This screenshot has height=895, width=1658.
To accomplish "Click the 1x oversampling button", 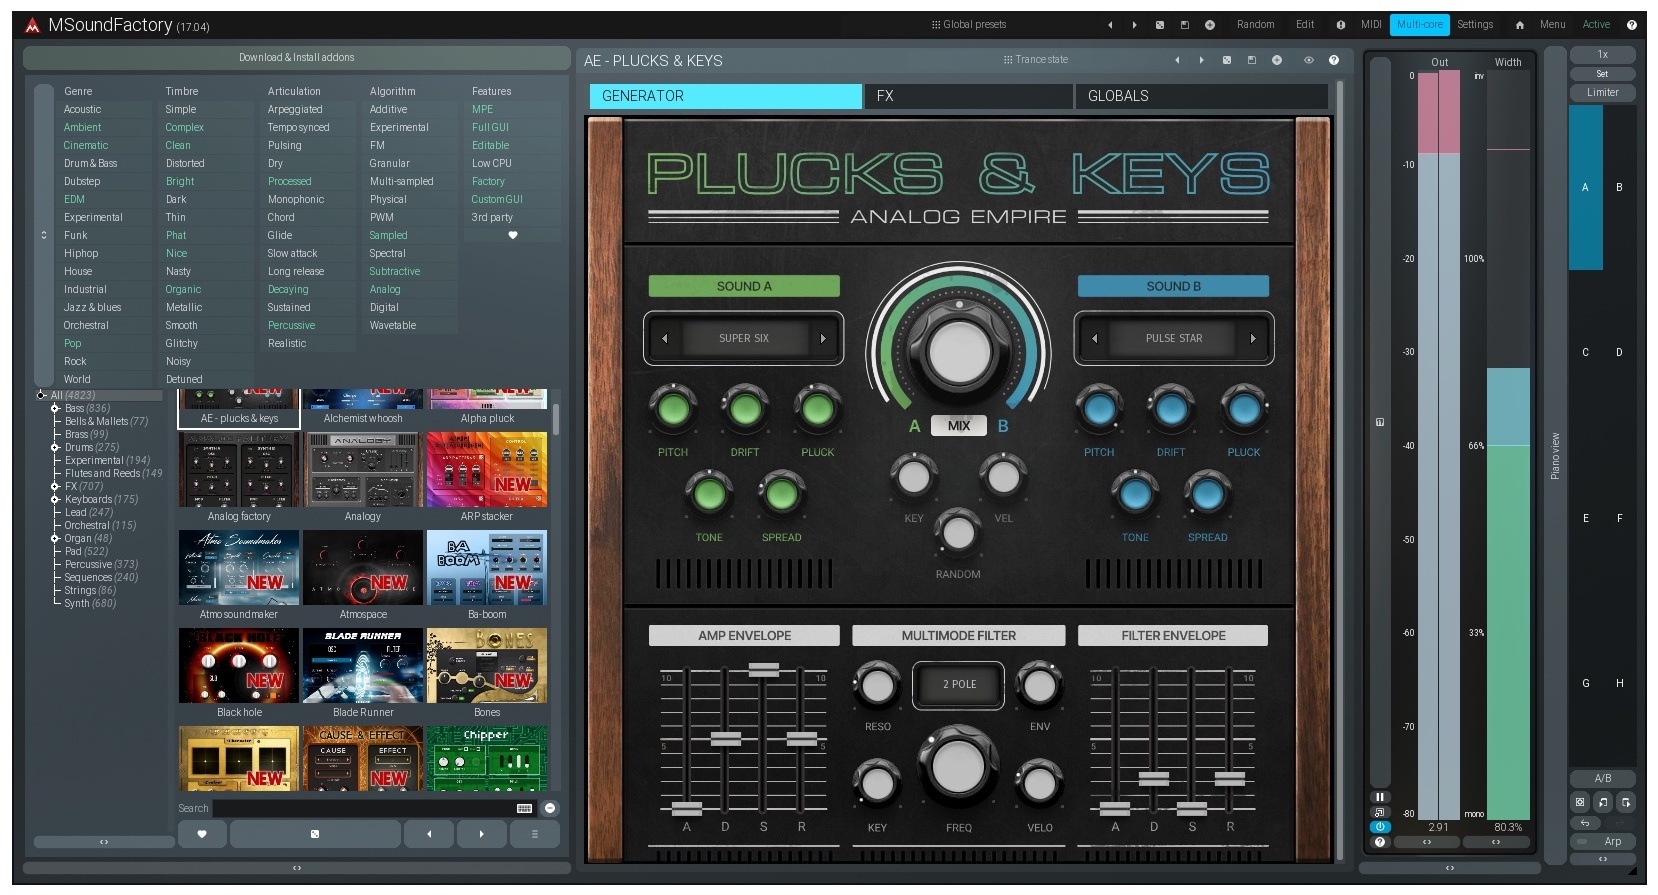I will pos(1603,55).
